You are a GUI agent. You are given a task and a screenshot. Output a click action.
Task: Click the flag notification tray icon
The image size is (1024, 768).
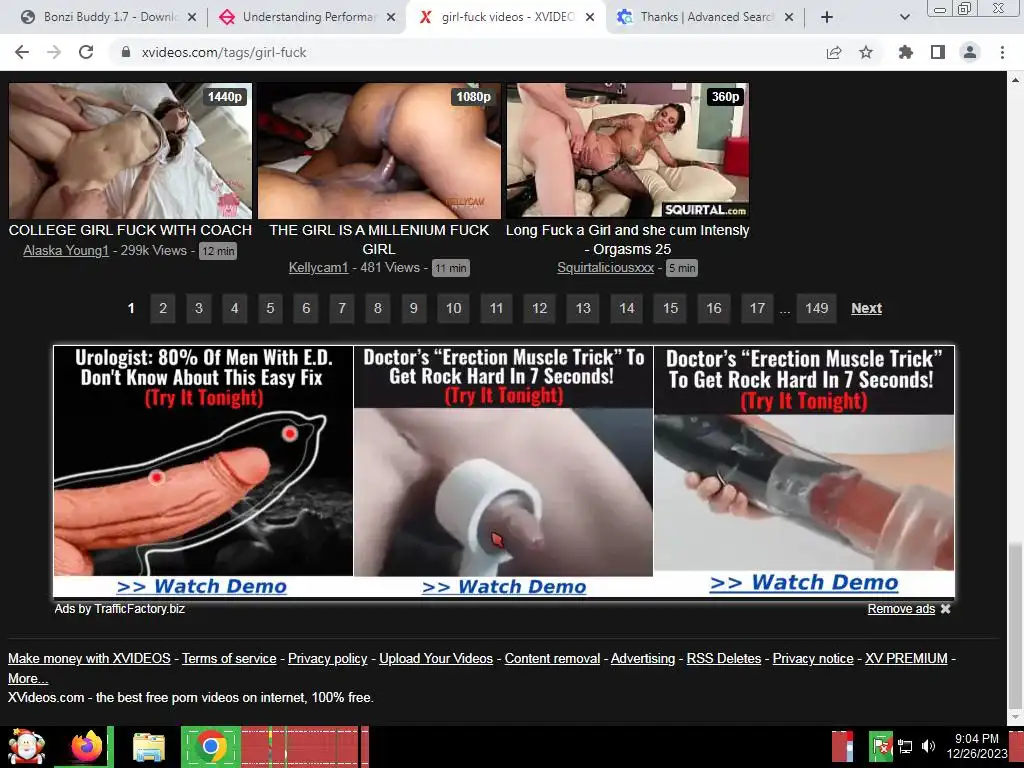pyautogui.click(x=881, y=746)
